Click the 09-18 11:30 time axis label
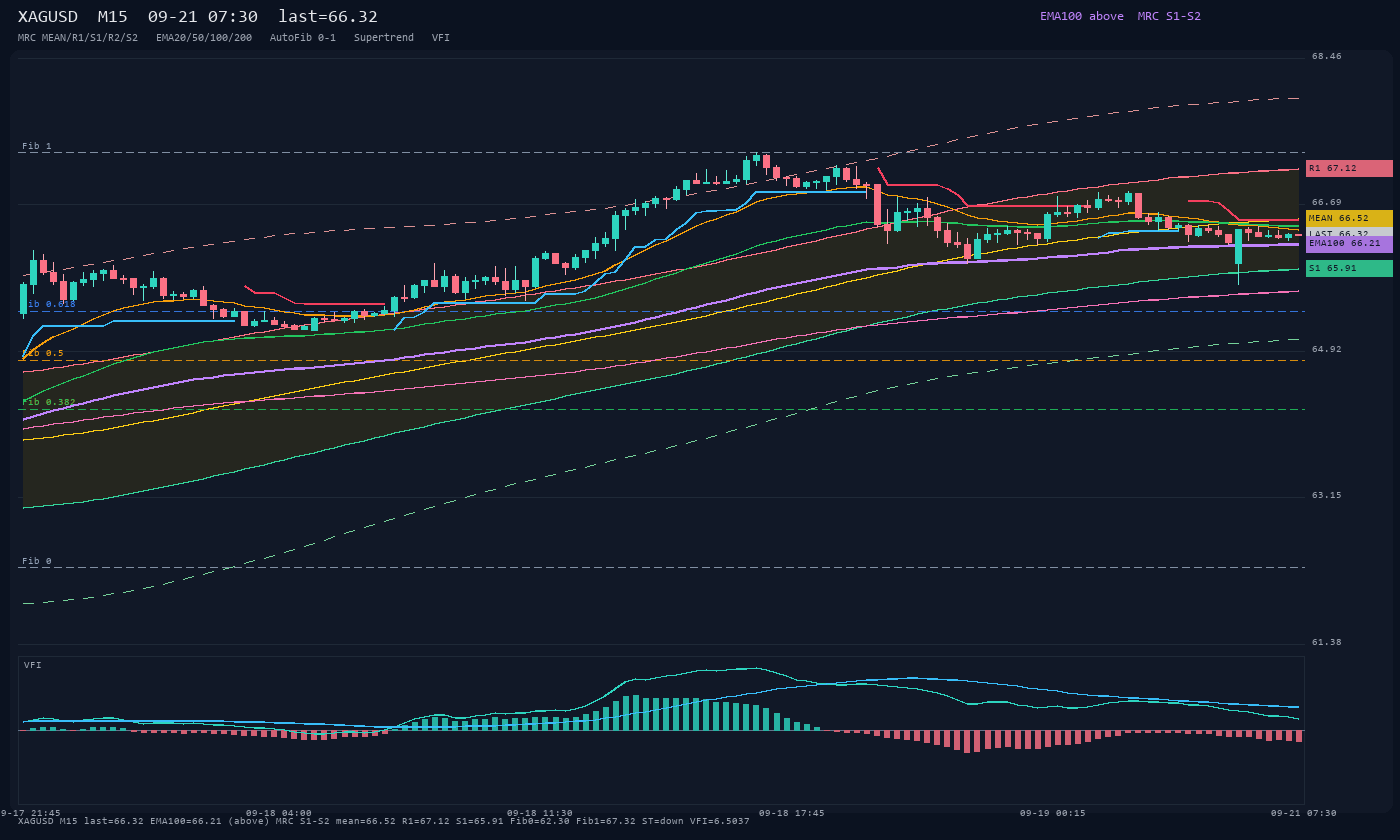 point(540,813)
